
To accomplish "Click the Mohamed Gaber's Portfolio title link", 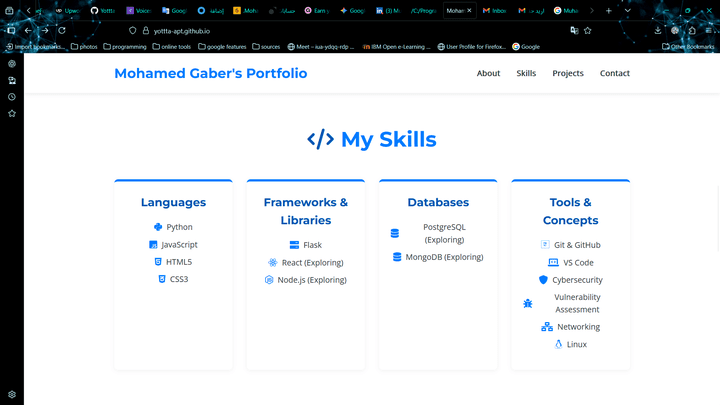I will (x=210, y=73).
